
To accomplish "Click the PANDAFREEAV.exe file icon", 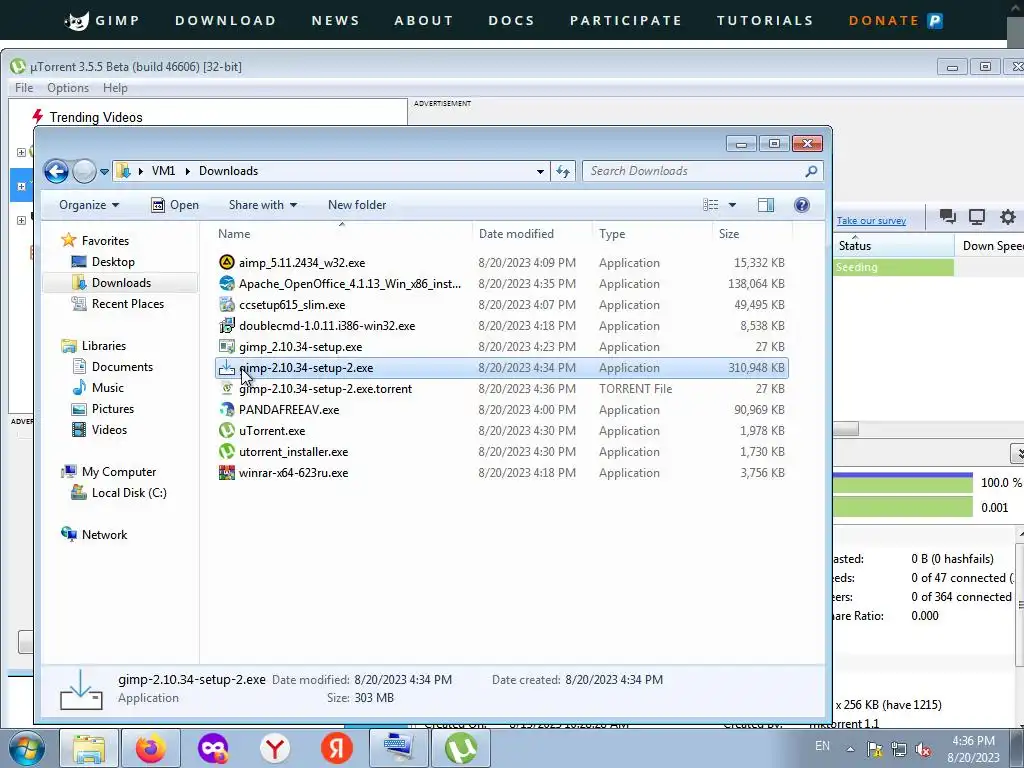I will point(227,409).
